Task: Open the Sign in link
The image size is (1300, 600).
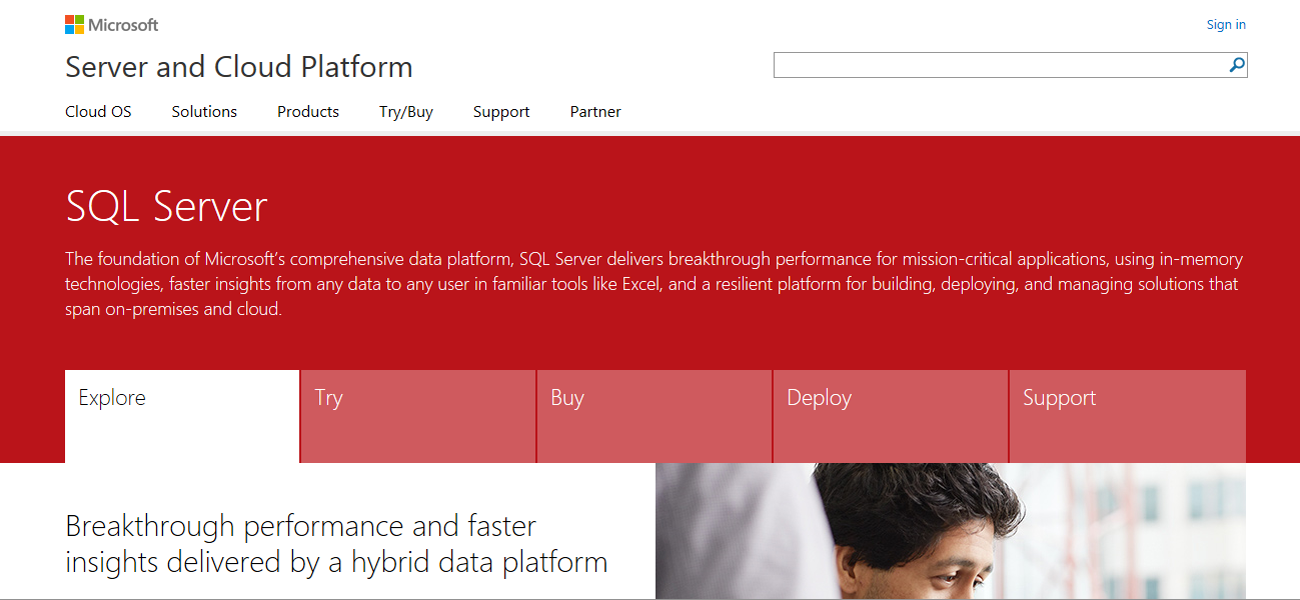Action: (1226, 25)
